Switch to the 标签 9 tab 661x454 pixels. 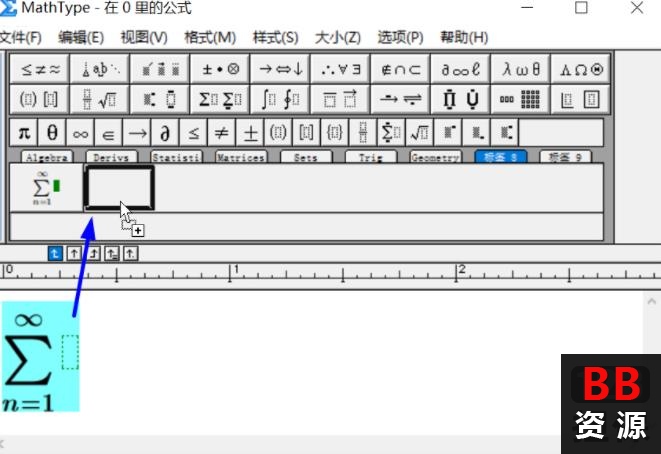pos(566,157)
